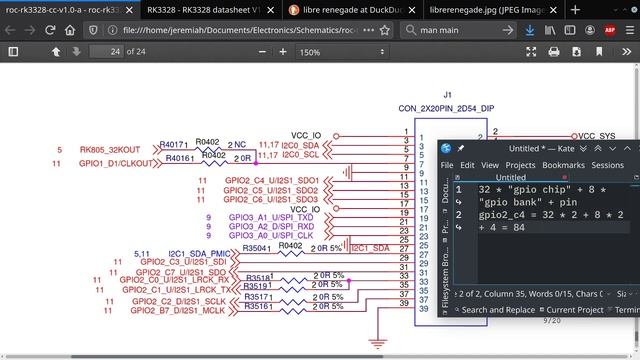Open tracking protection shield icon
Screen dimensions: 640x360
[x=93, y=30]
